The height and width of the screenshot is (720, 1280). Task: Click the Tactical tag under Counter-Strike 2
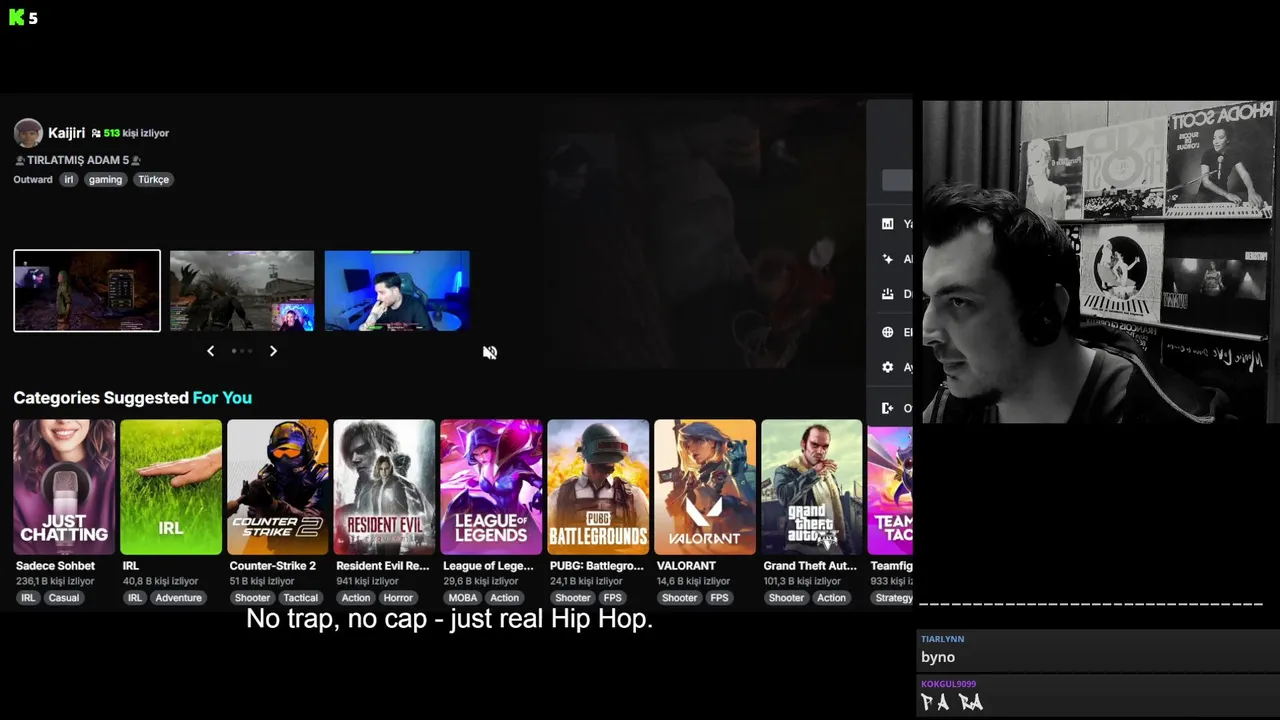pos(300,598)
